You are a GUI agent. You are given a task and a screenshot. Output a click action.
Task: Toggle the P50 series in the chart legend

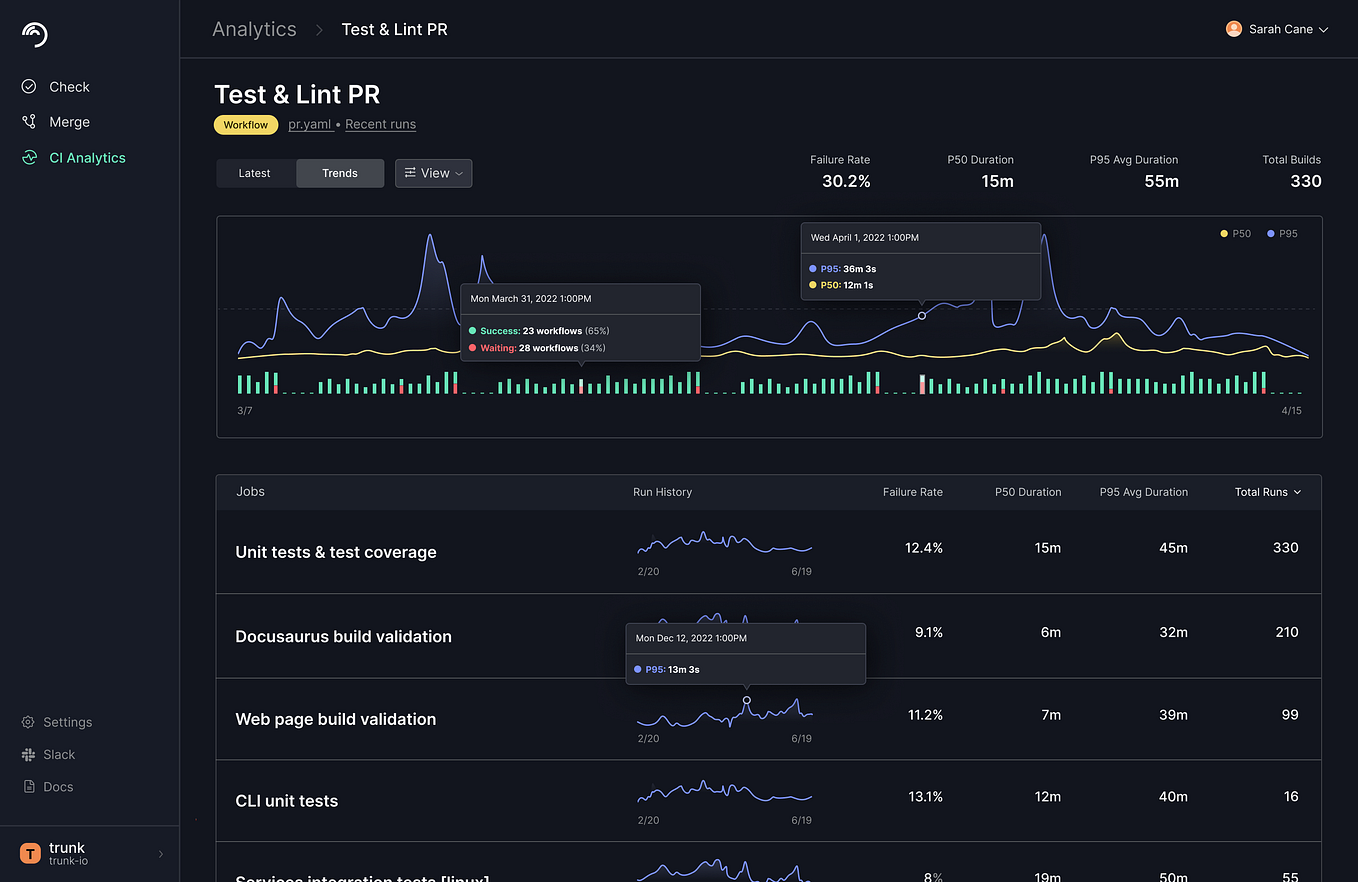coord(1235,233)
